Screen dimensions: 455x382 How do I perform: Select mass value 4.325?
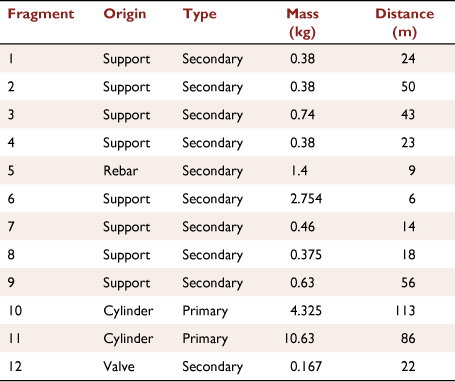(306, 311)
